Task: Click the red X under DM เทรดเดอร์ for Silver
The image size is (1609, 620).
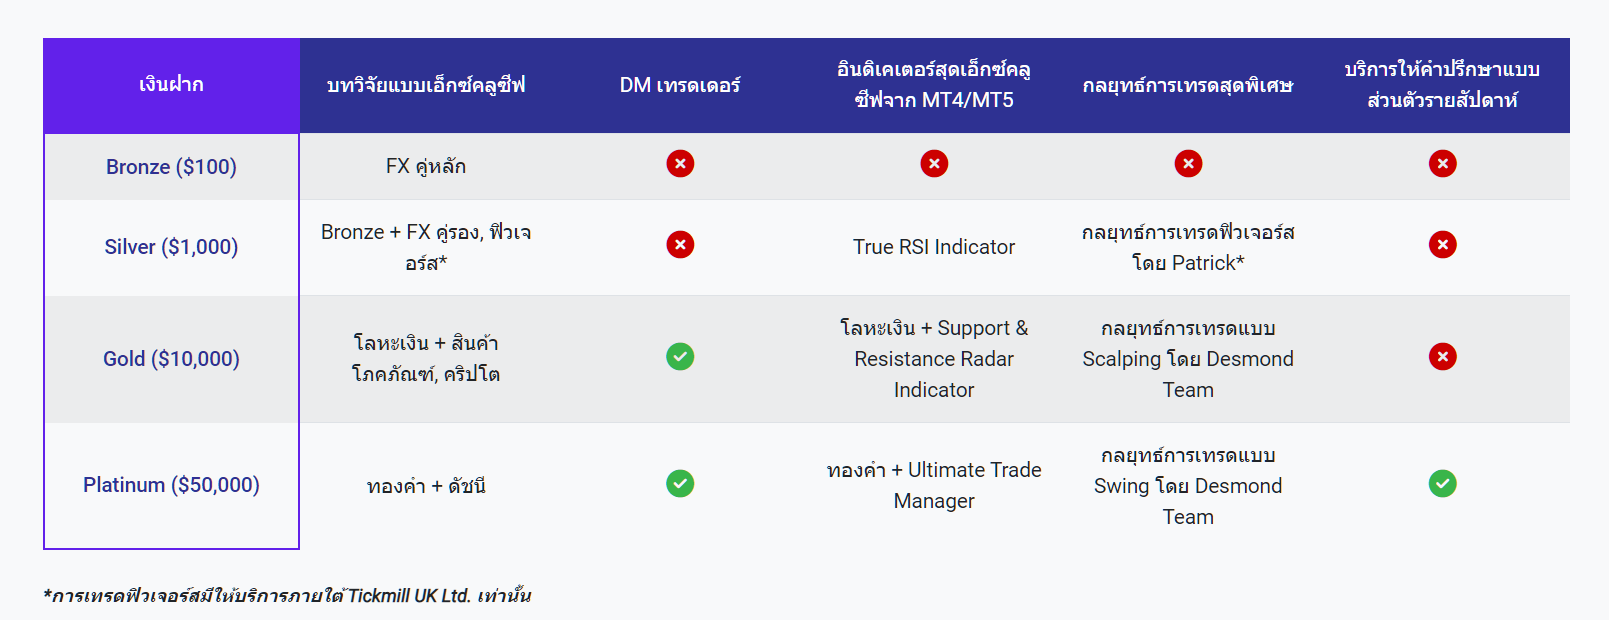Action: click(x=680, y=245)
